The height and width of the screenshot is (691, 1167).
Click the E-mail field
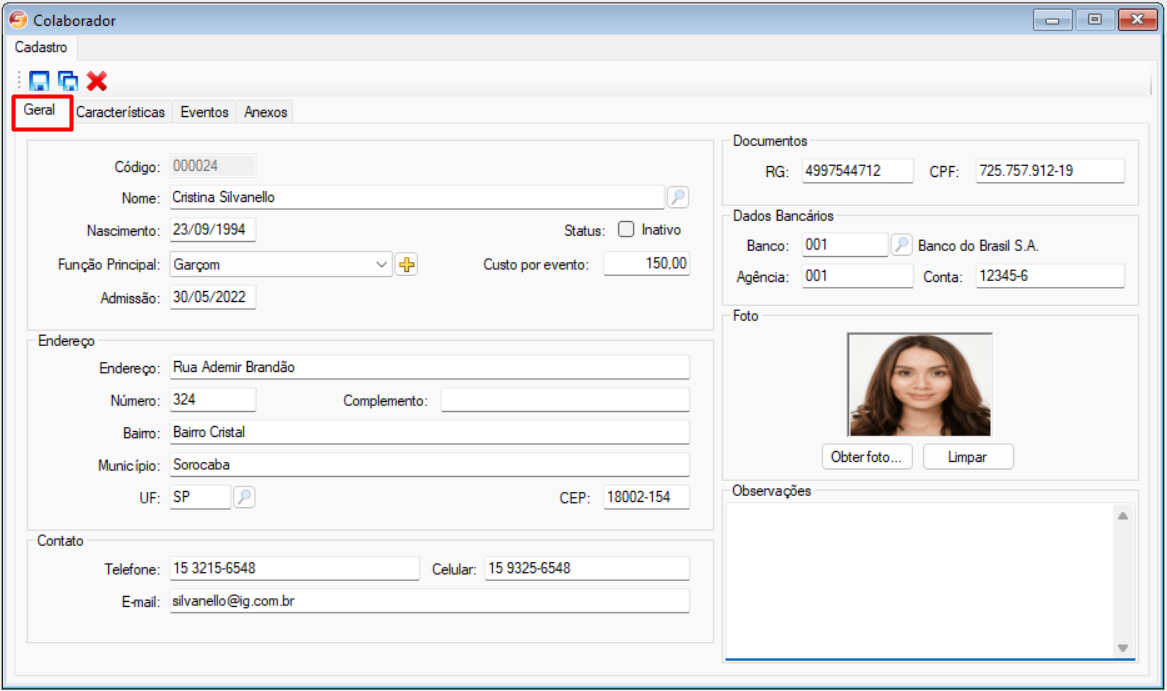(x=429, y=601)
